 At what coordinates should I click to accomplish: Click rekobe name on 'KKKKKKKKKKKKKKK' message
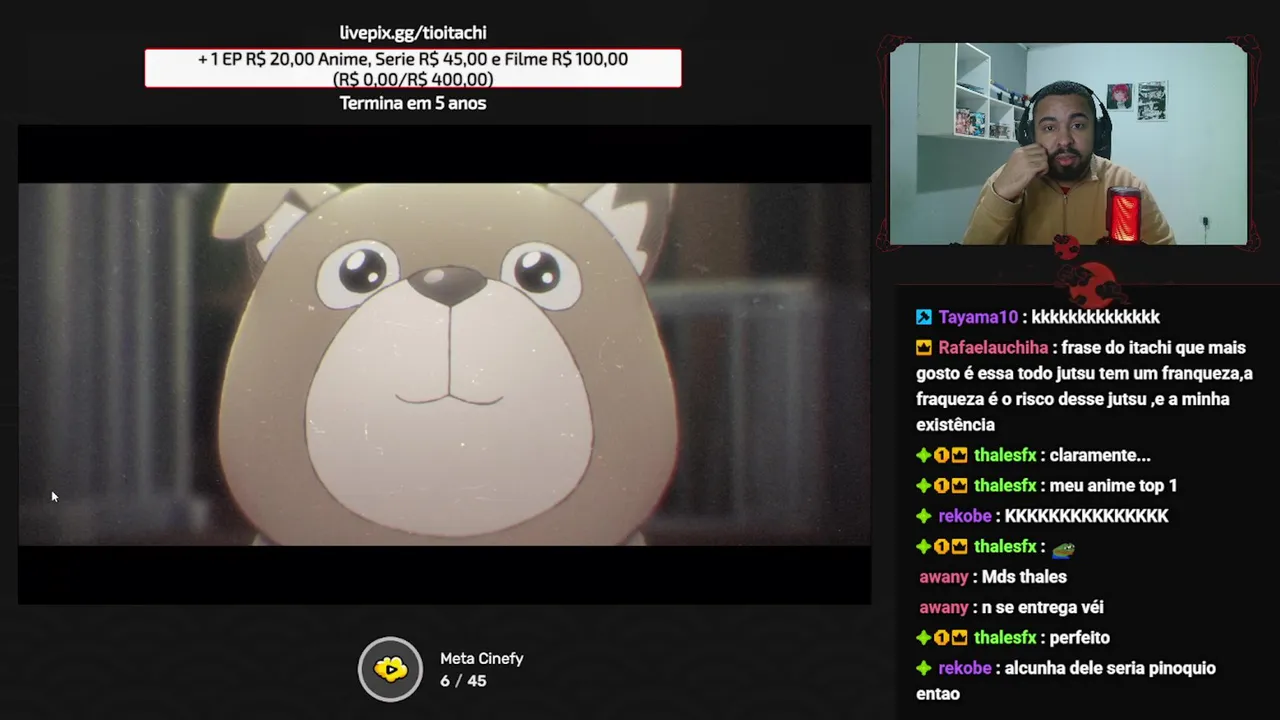(965, 516)
